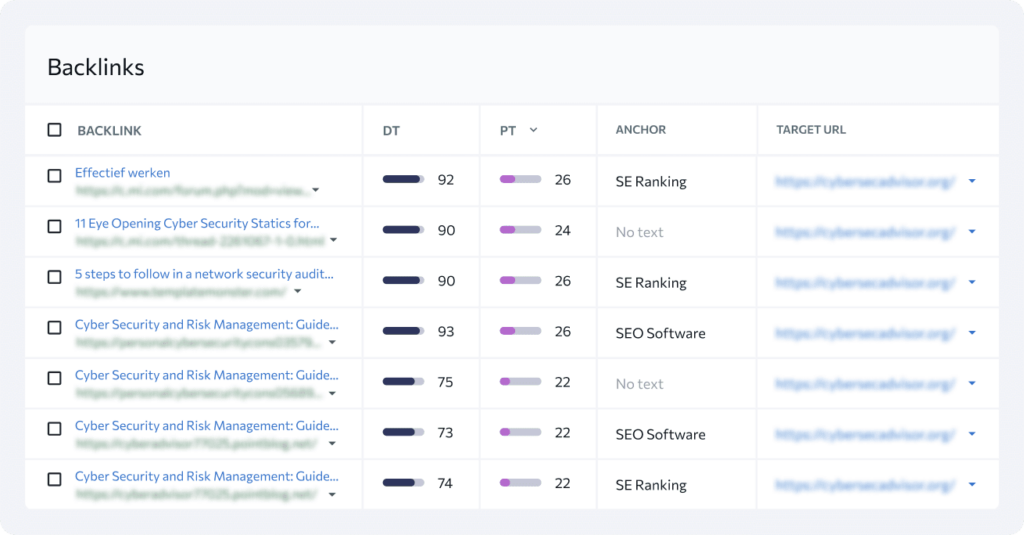This screenshot has height=535, width=1024.
Task: Select checkbox for 11 Eye Opening Cyber Security row
Action: (54, 226)
